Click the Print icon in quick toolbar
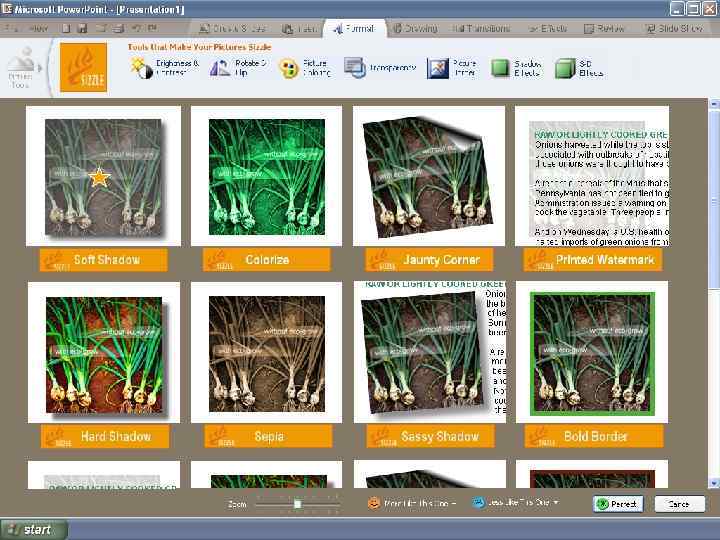Image resolution: width=720 pixels, height=540 pixels. tap(118, 28)
